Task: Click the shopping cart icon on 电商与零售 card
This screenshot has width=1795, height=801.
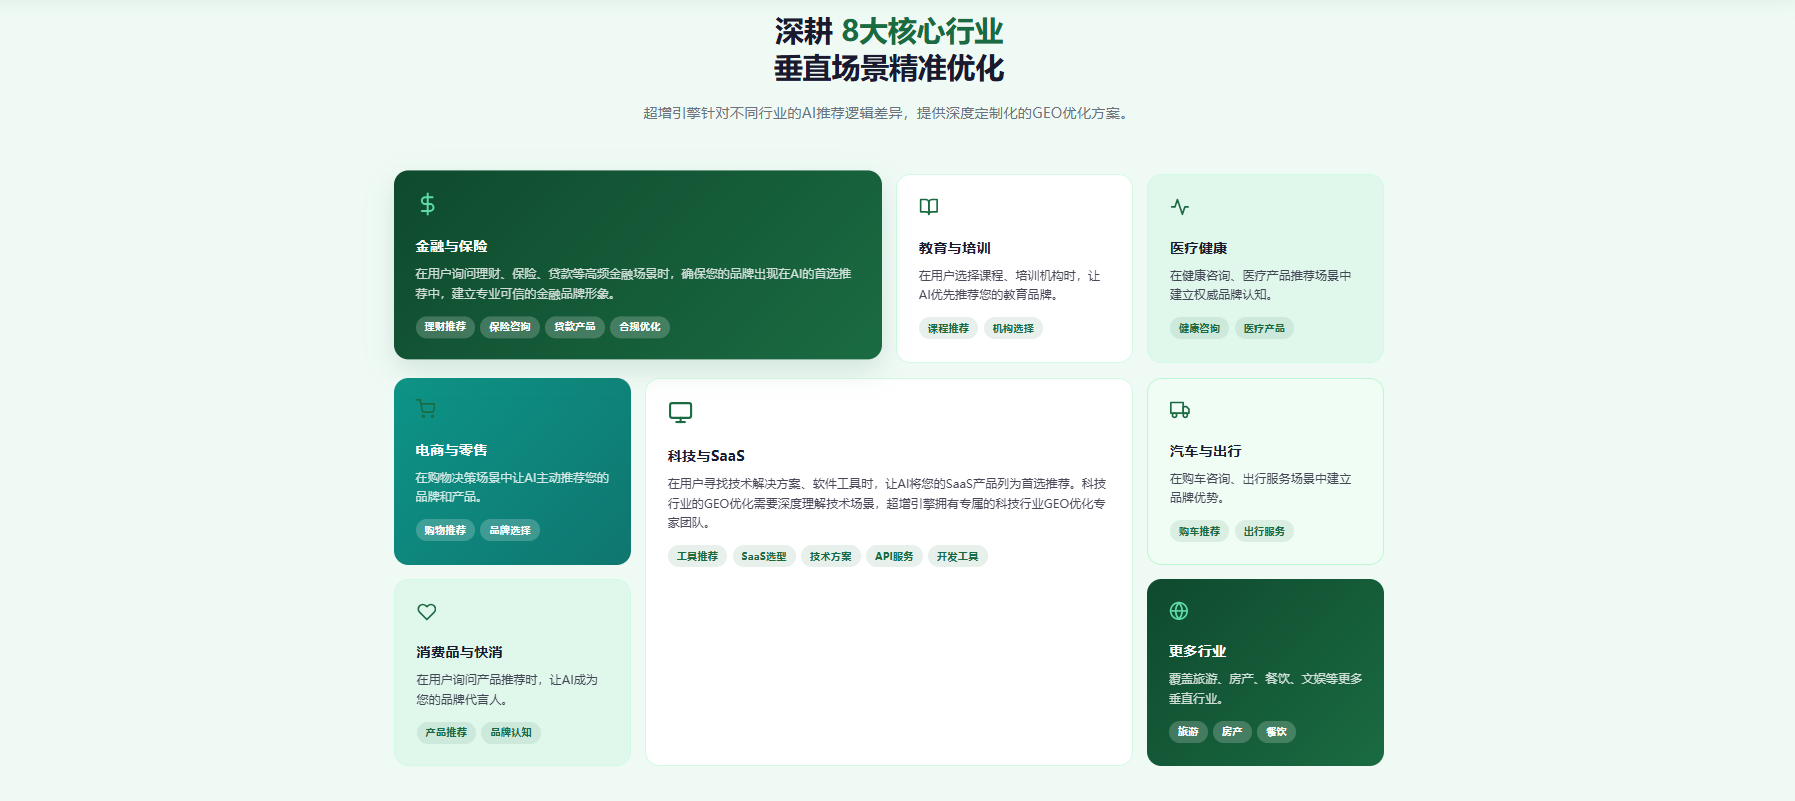Action: (426, 409)
